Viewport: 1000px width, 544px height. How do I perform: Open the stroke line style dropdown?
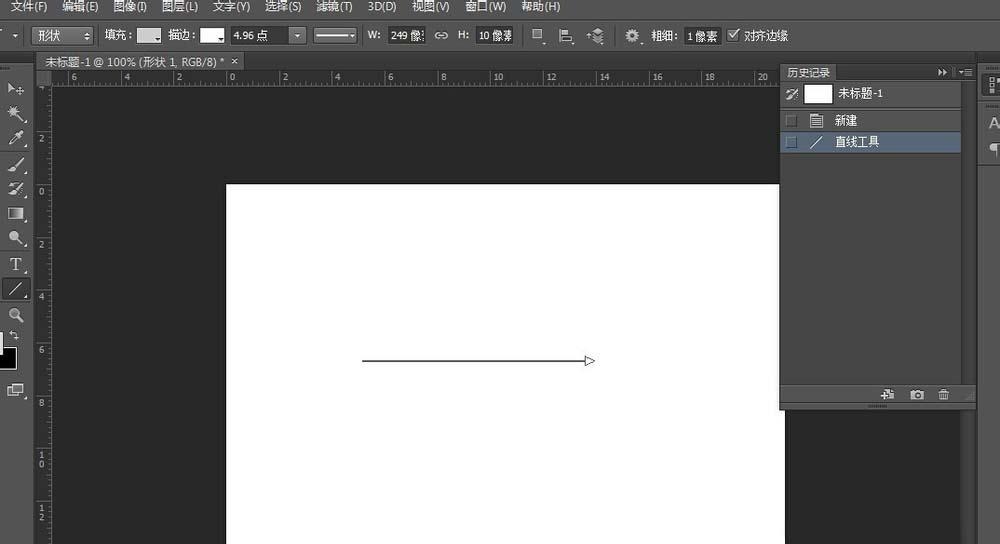[335, 36]
